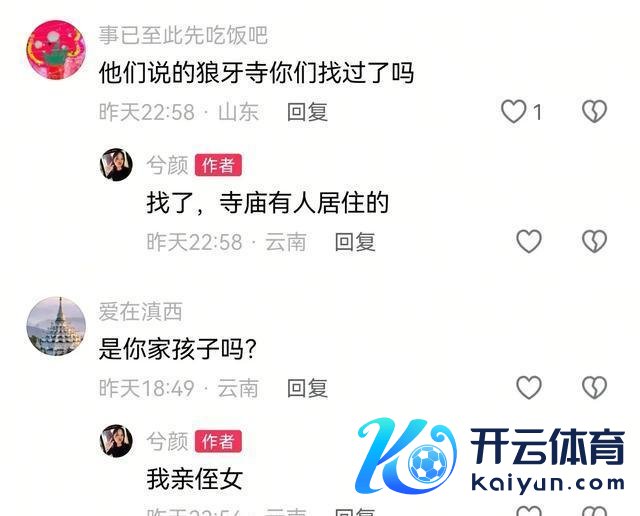Screen dimensions: 640x516
Task: Like the comment 是你家孩子吗?
Action: click(x=529, y=387)
